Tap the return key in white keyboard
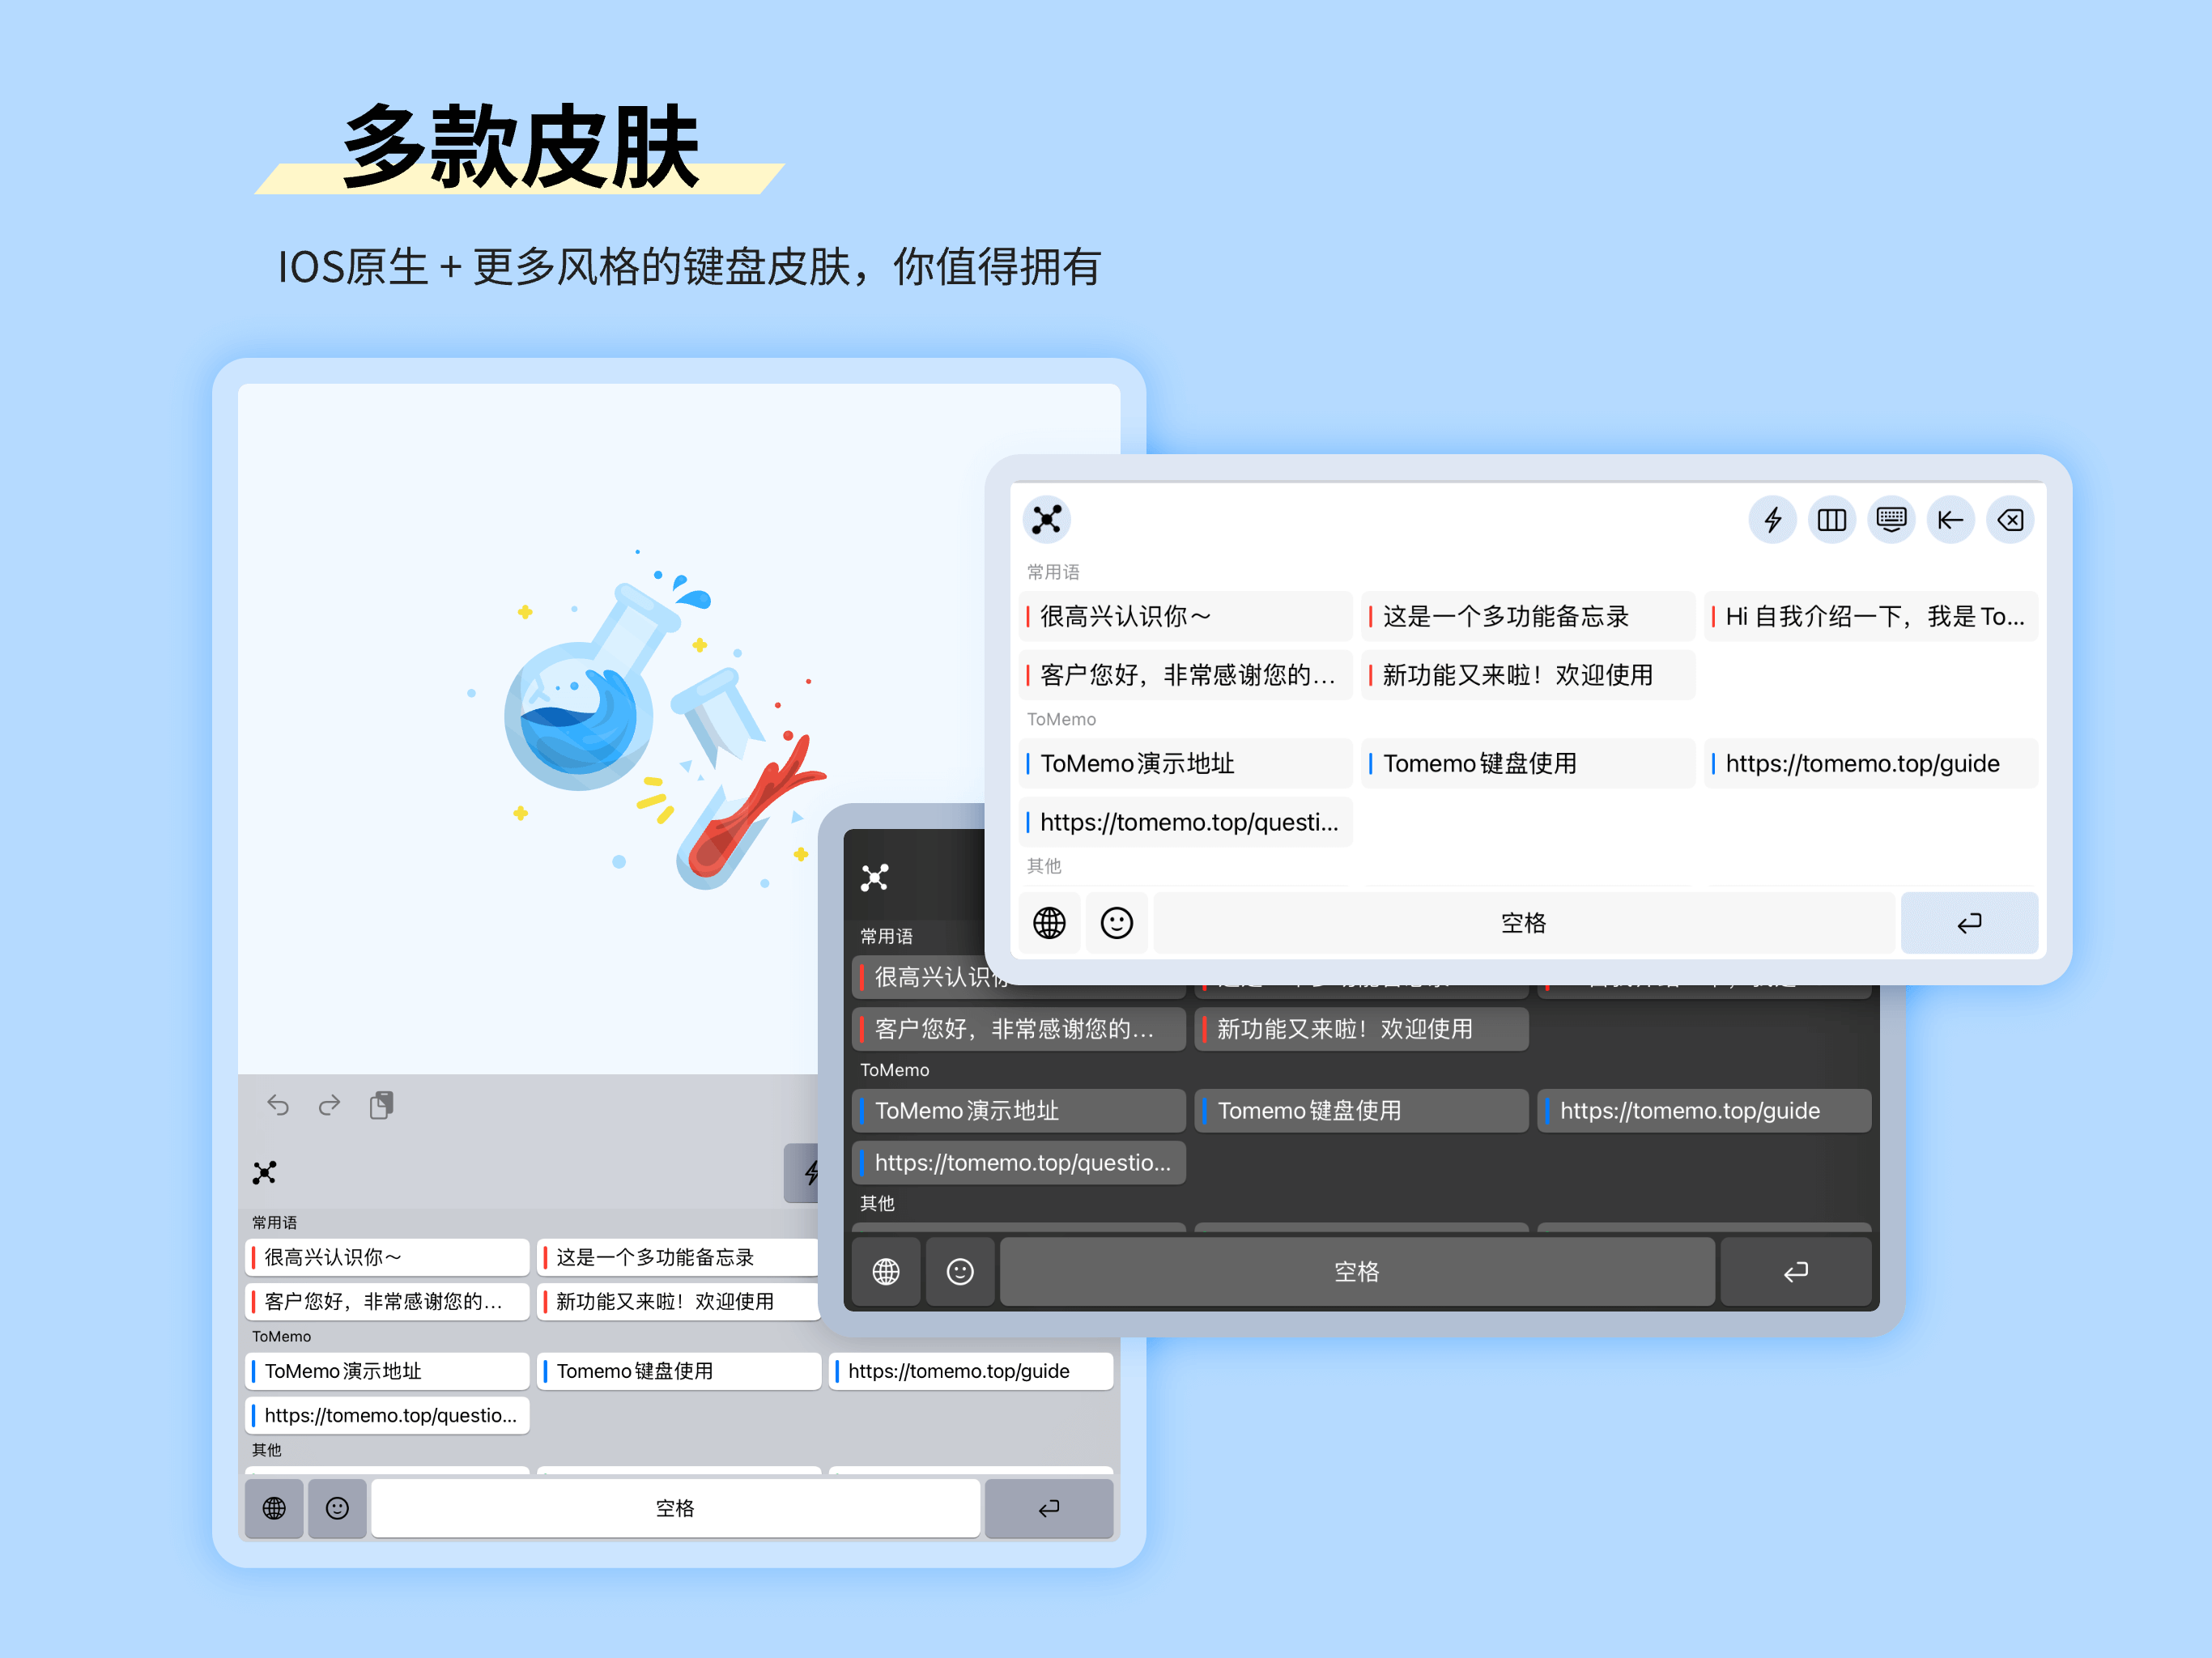Viewport: 2212px width, 1658px height. click(1968, 922)
